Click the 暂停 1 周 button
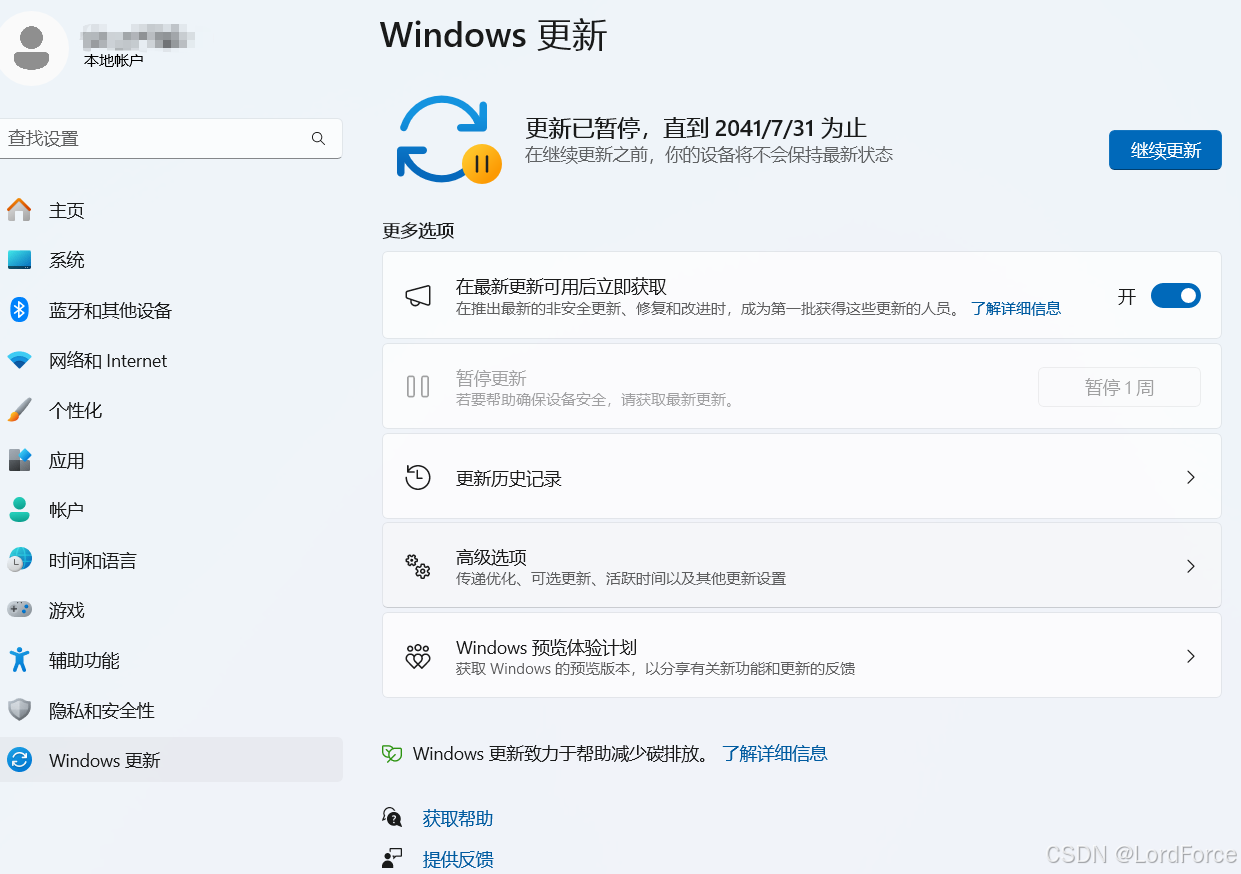This screenshot has width=1241, height=874. [1119, 387]
